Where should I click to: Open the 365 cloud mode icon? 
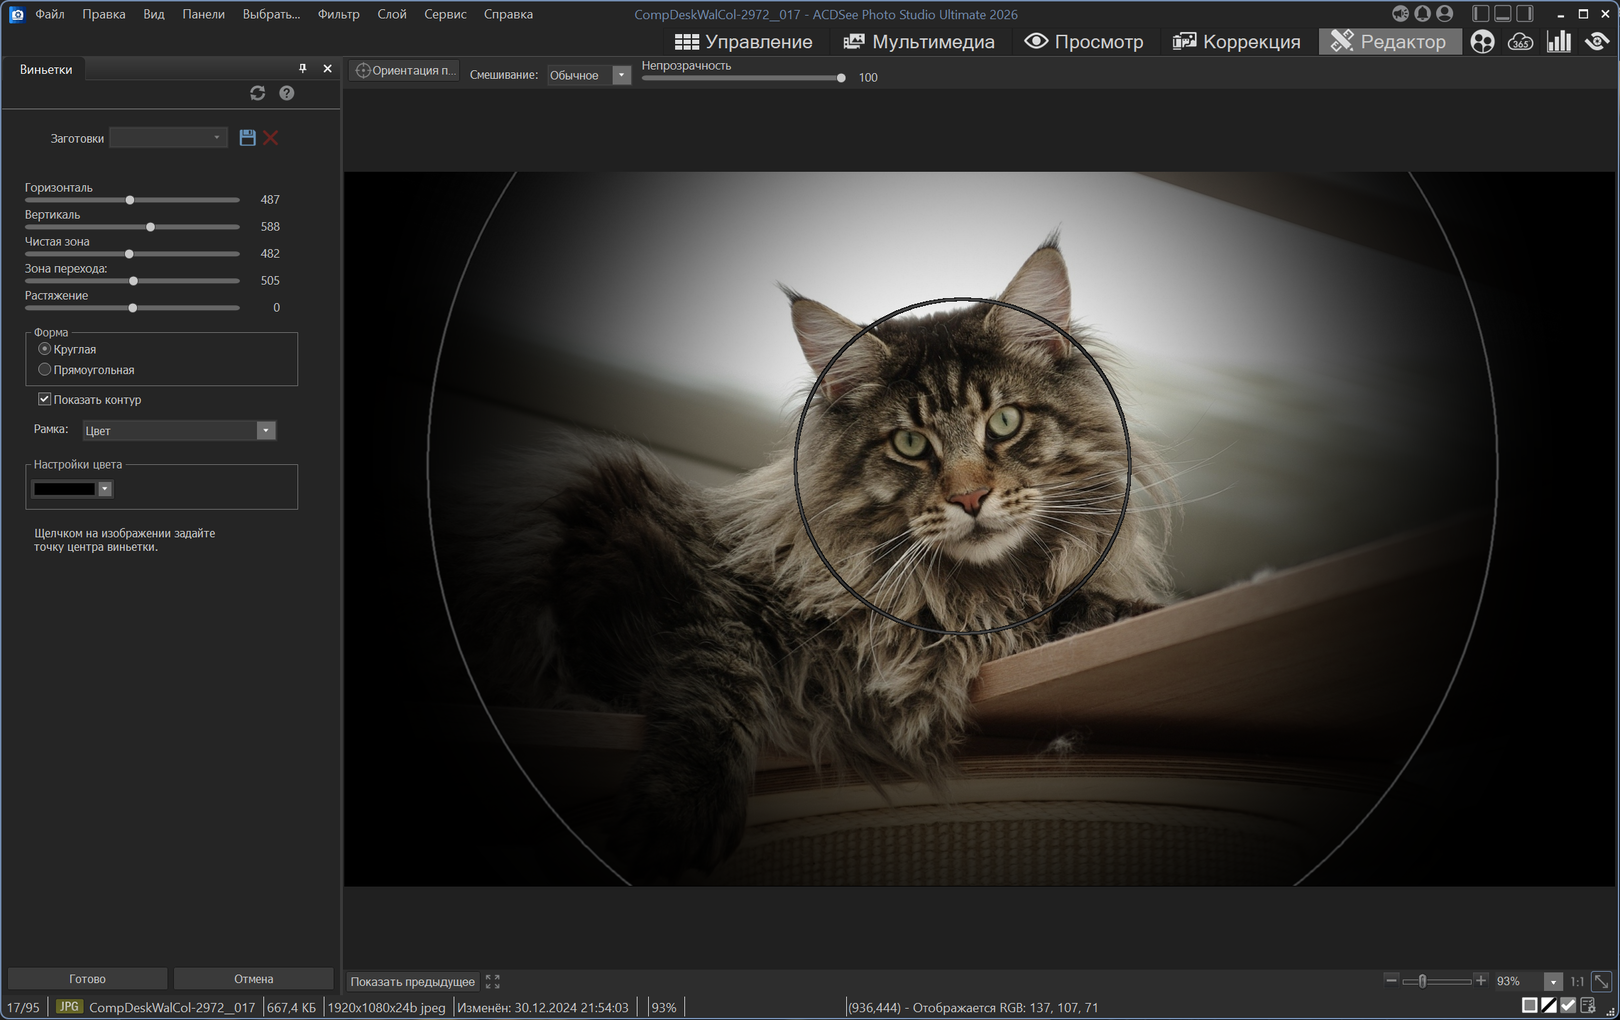click(1520, 42)
